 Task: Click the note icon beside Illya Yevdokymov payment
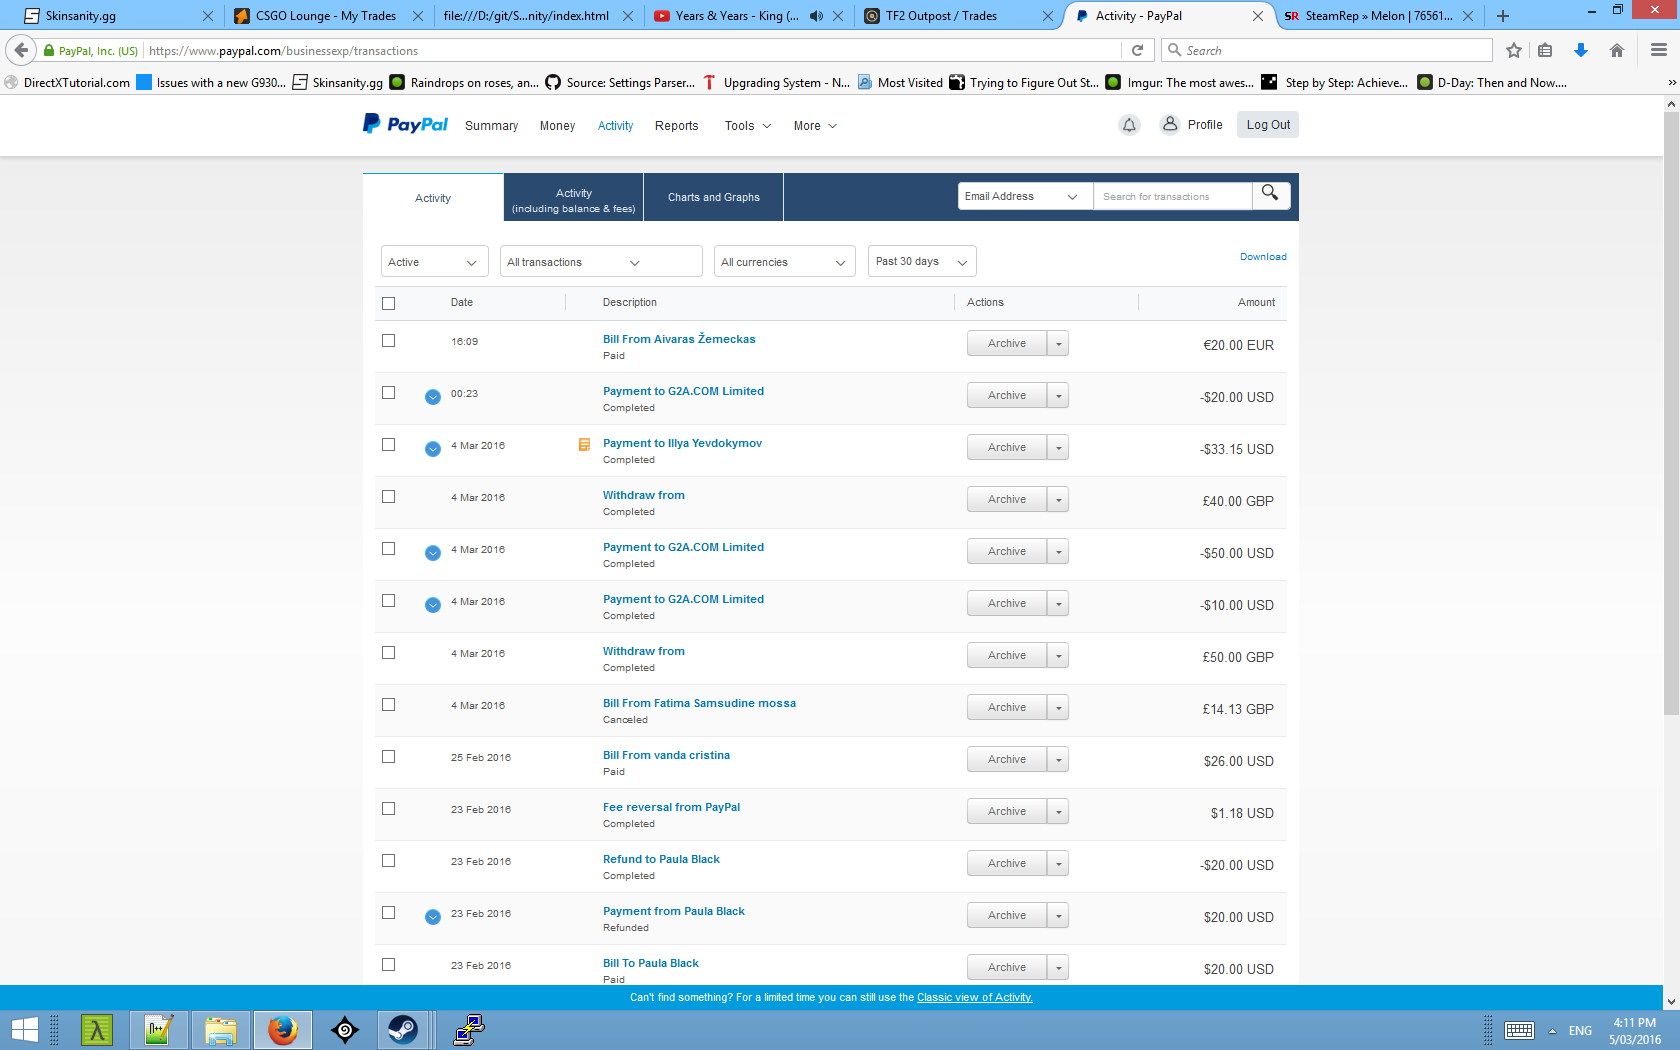tap(584, 445)
